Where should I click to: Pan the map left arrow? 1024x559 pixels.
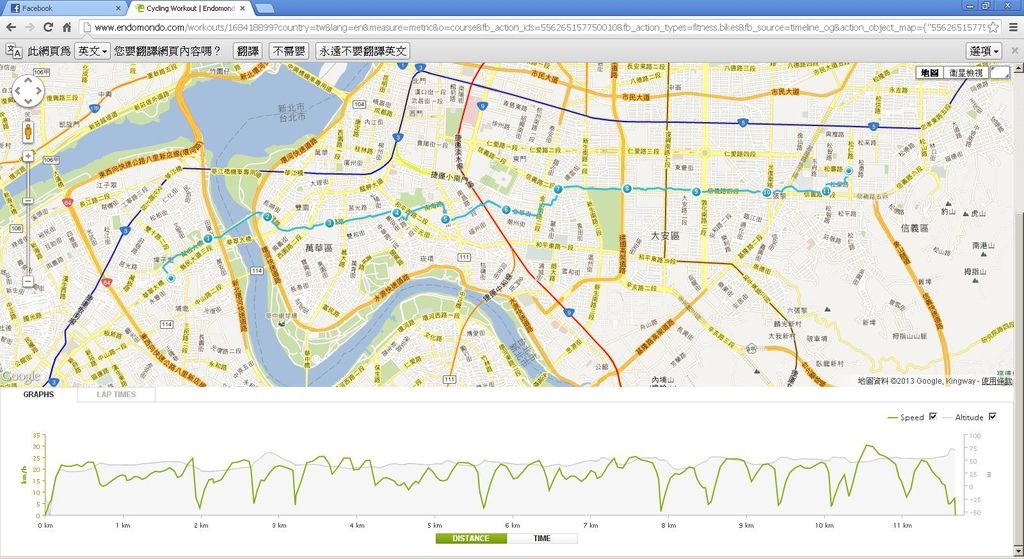18,91
